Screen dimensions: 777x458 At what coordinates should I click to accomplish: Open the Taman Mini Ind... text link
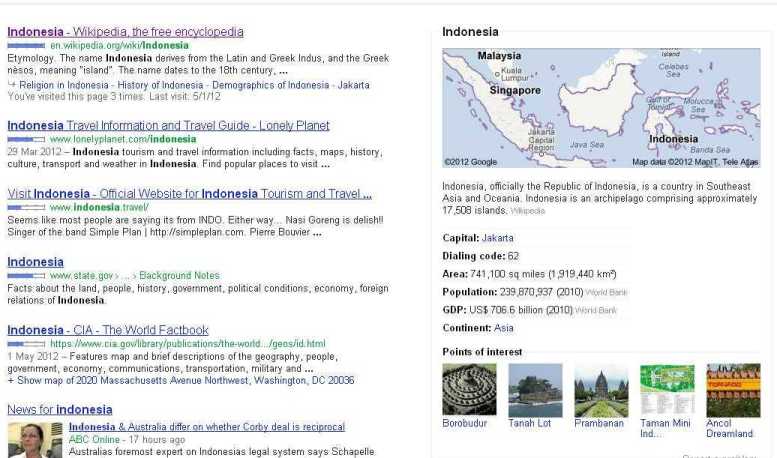pyautogui.click(x=666, y=428)
